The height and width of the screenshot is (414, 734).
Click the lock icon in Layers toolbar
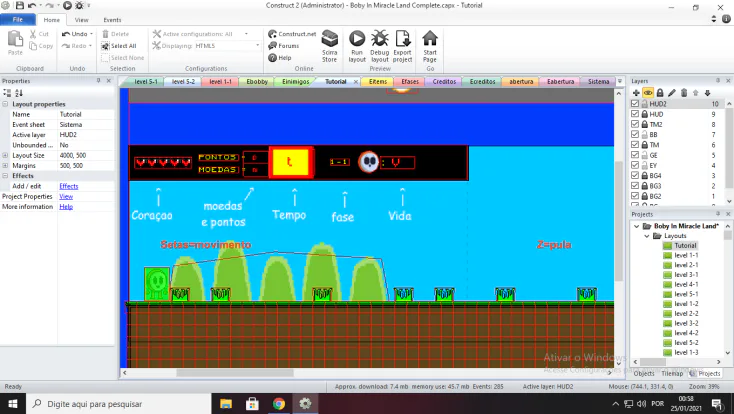pos(660,93)
